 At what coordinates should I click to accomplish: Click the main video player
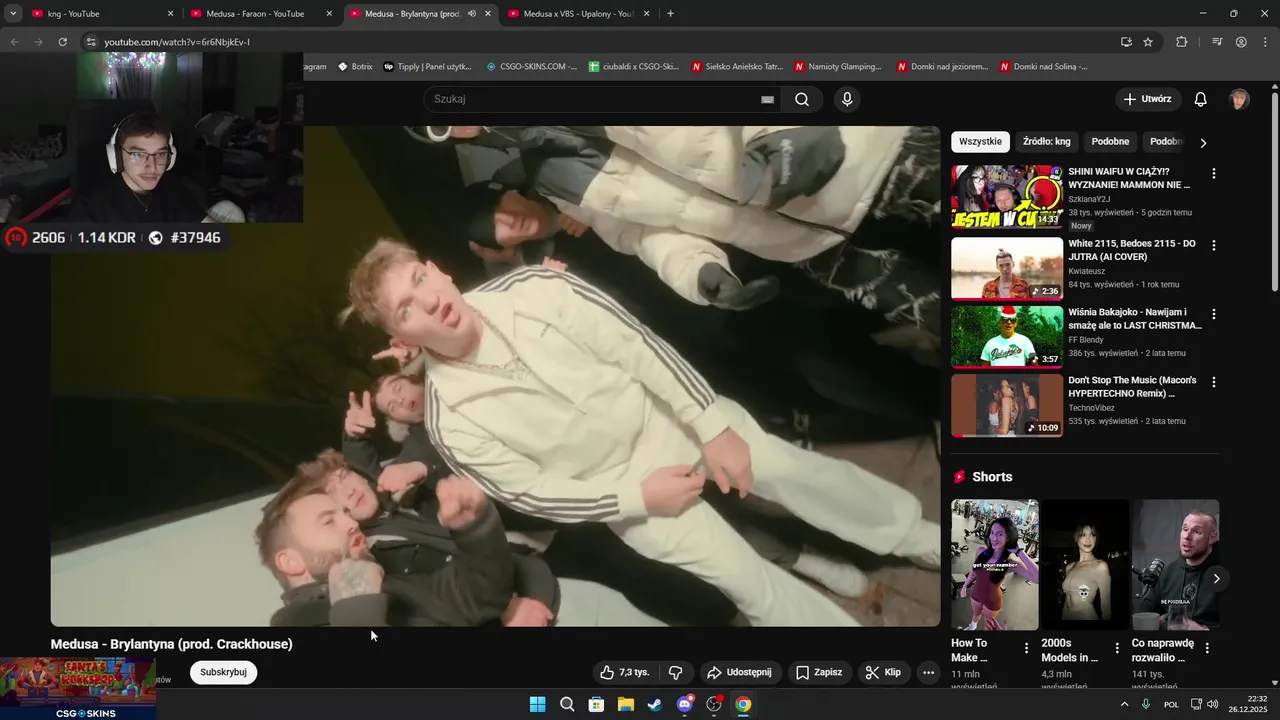(x=495, y=376)
